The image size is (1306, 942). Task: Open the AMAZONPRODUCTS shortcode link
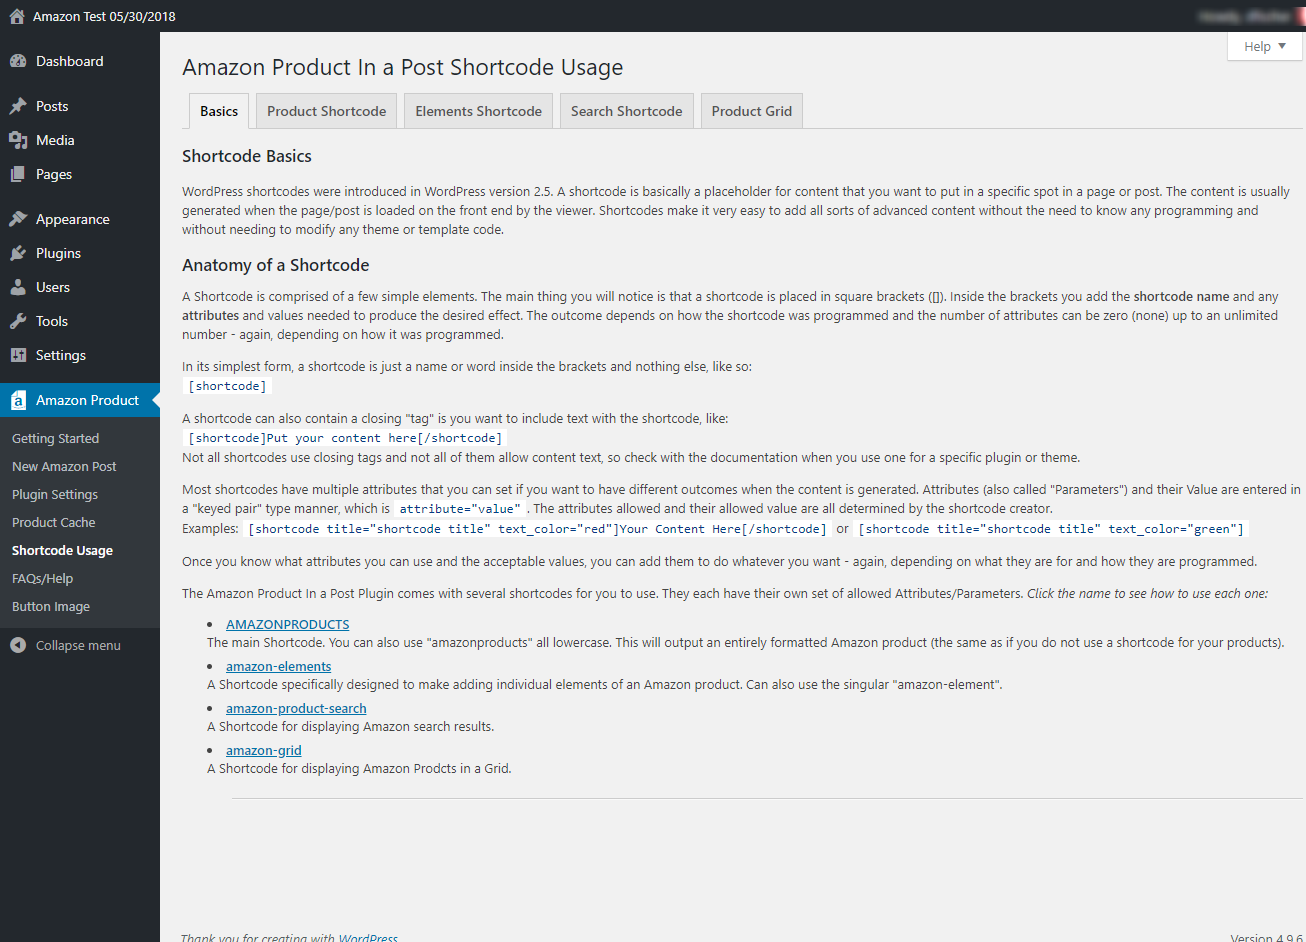287,624
